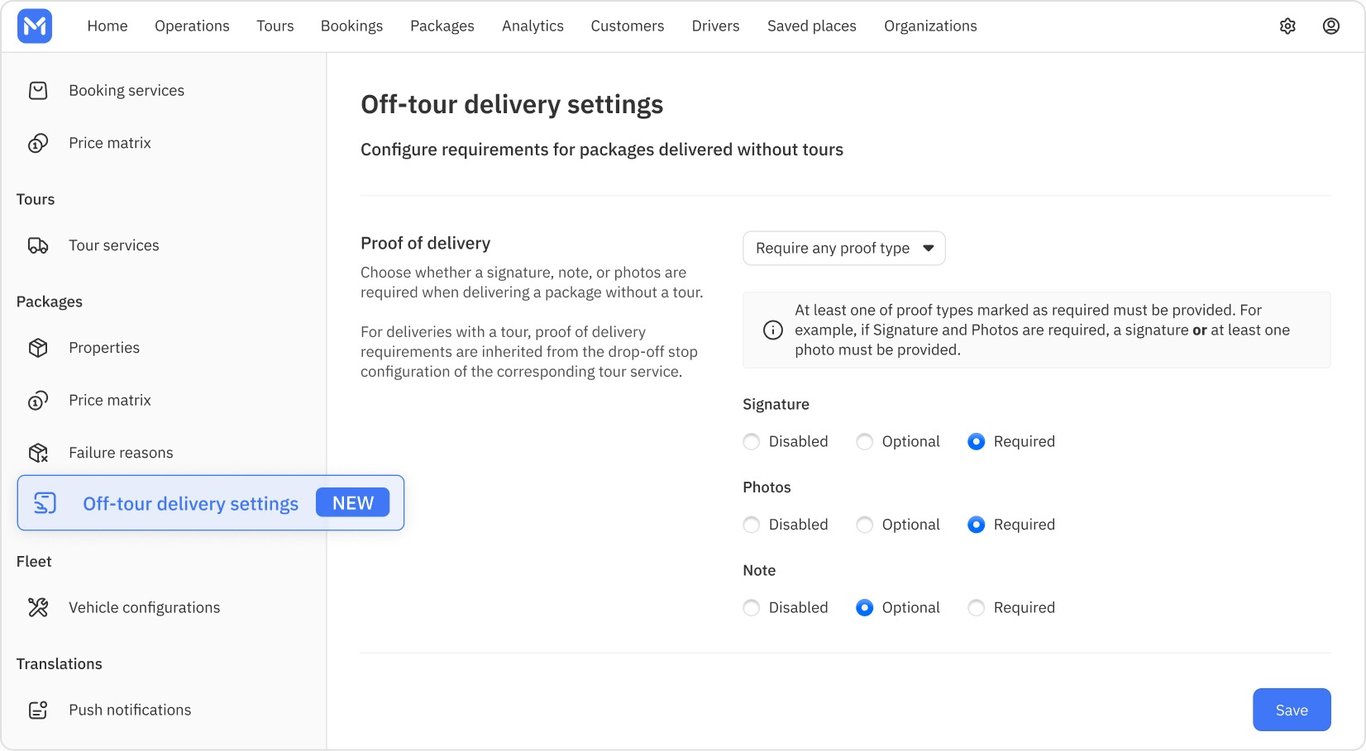
Task: Save the delivery settings
Action: (x=1292, y=710)
